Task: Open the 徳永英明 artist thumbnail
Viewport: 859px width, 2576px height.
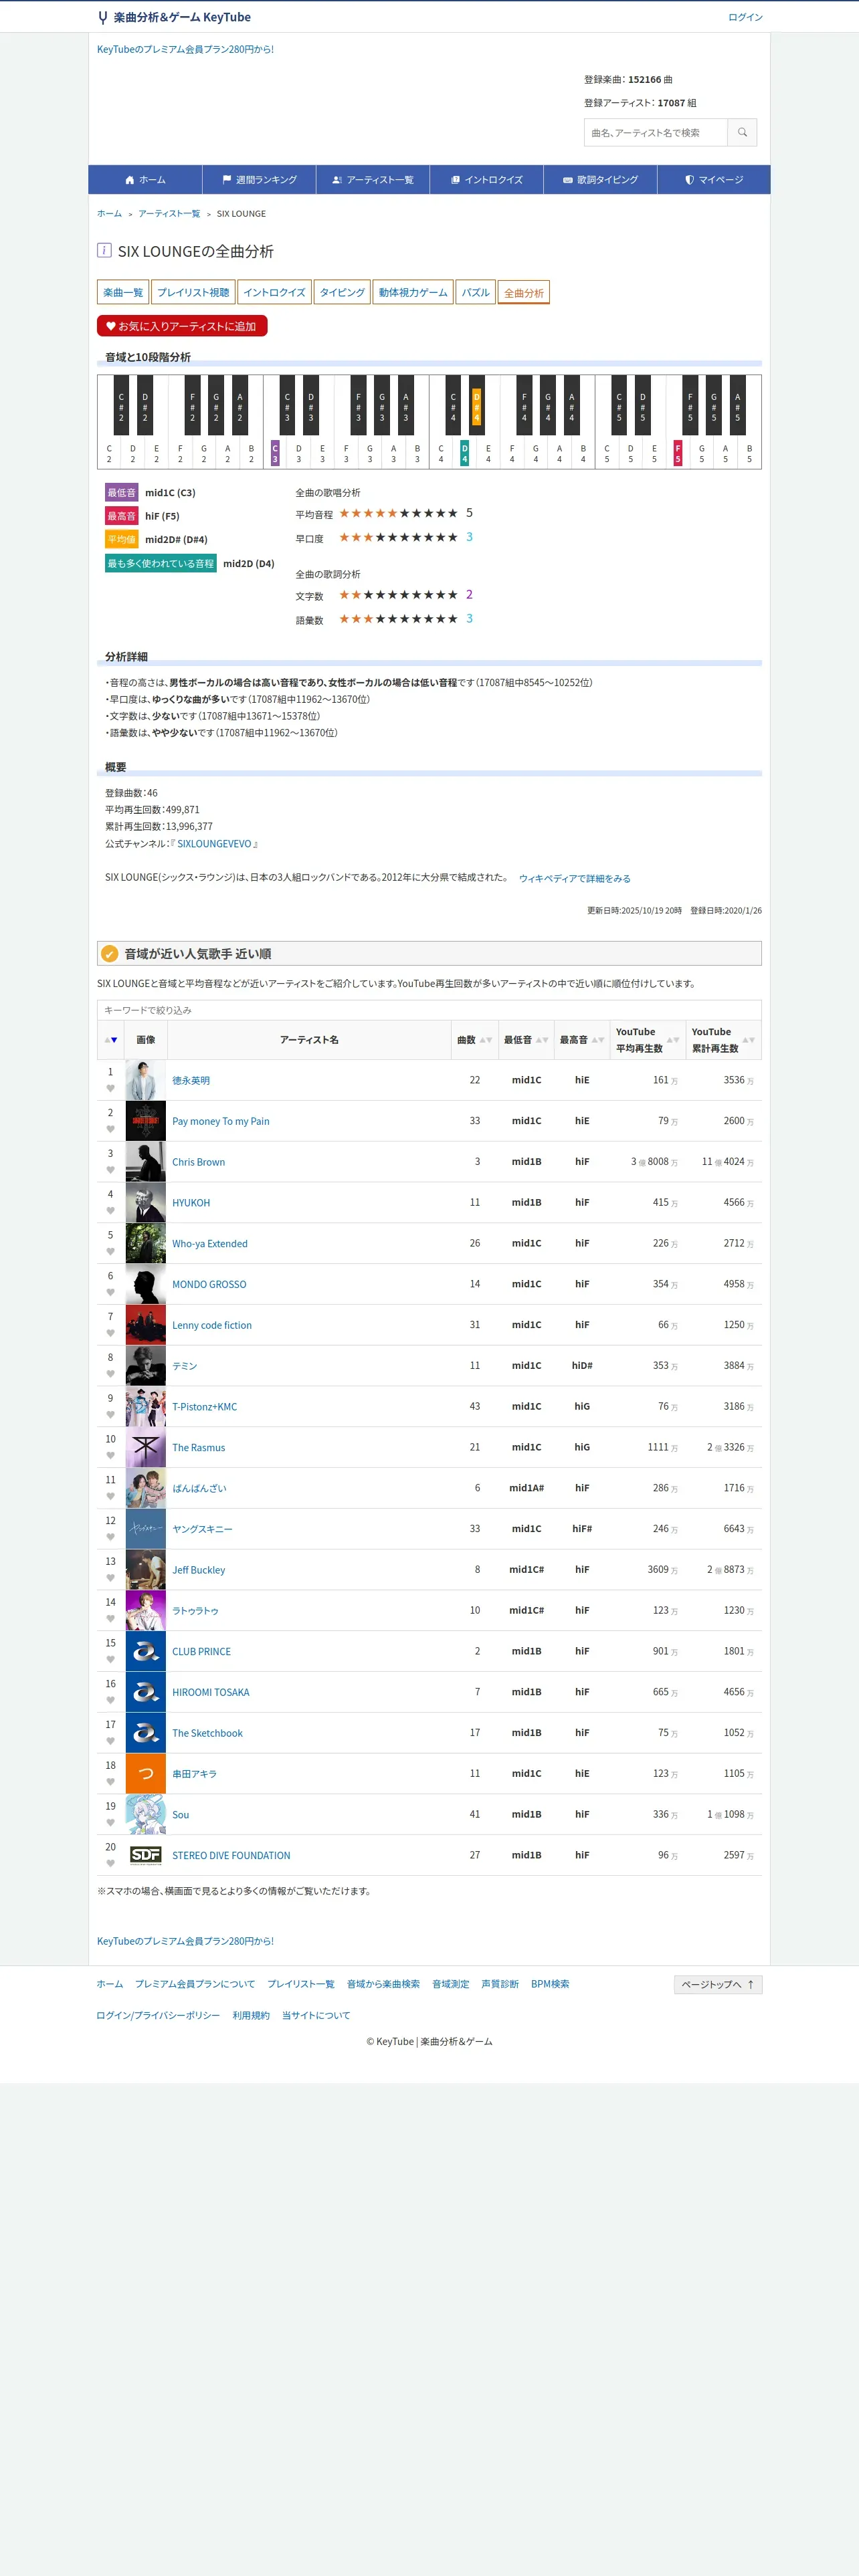Action: click(146, 1081)
